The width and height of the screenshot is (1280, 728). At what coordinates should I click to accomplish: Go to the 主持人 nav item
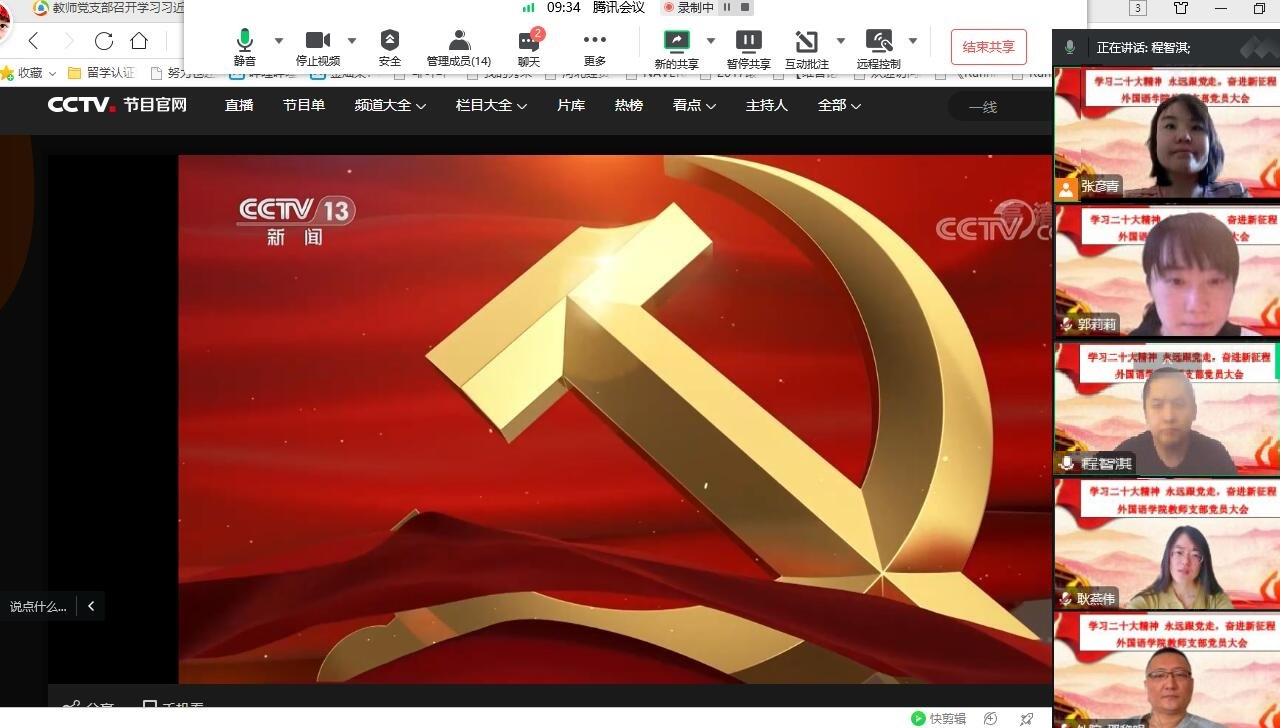click(766, 105)
